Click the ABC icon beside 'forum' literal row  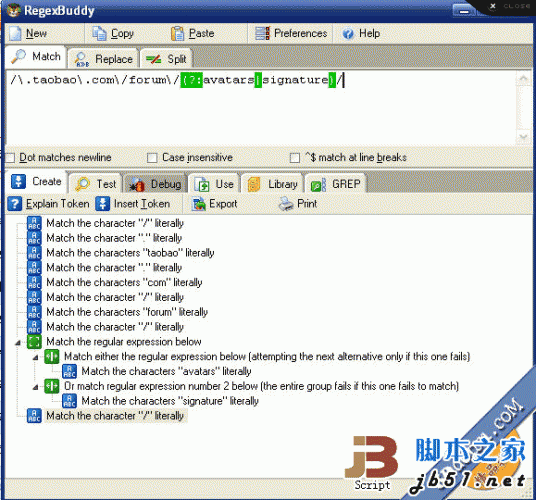pos(34,312)
